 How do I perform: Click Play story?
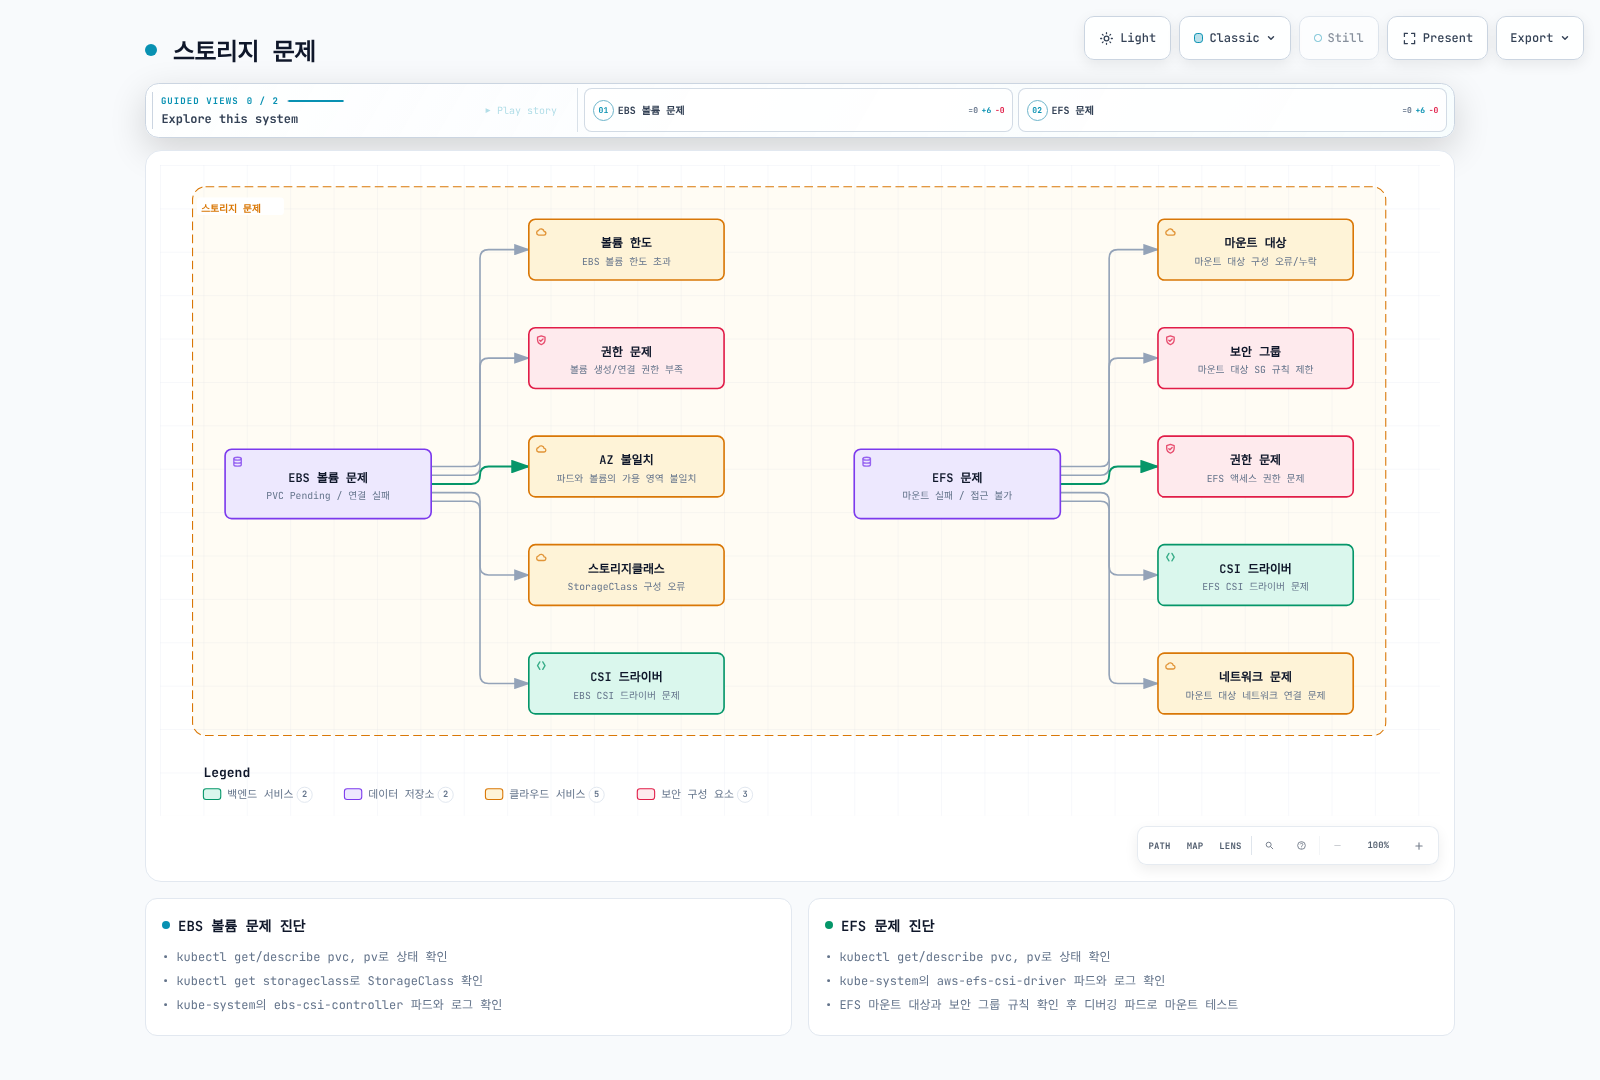(521, 110)
